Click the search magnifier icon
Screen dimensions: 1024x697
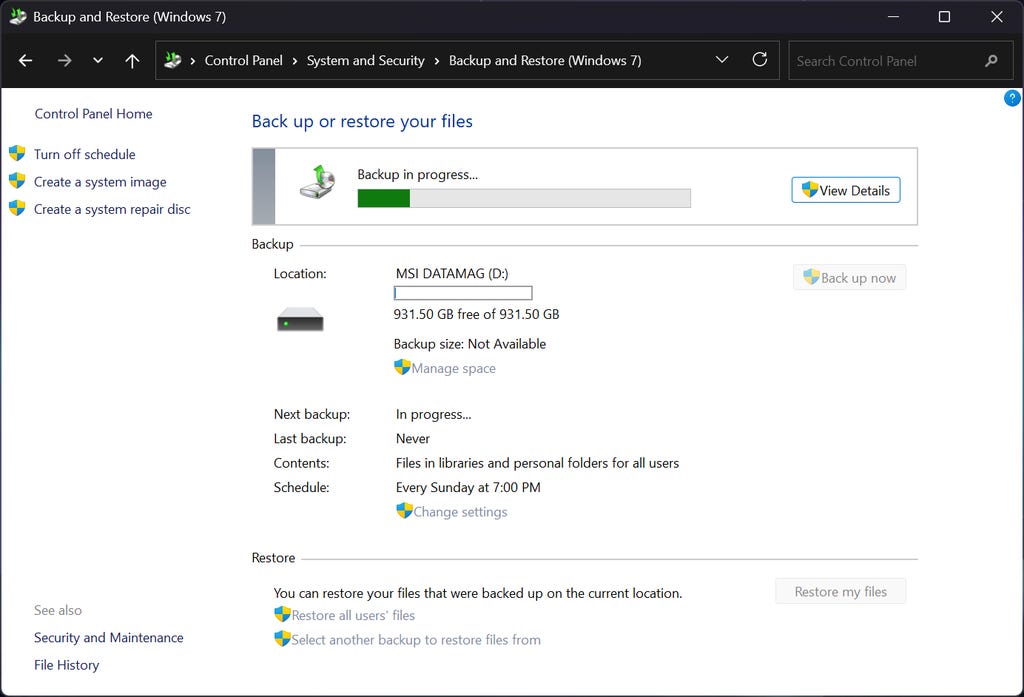pos(991,61)
